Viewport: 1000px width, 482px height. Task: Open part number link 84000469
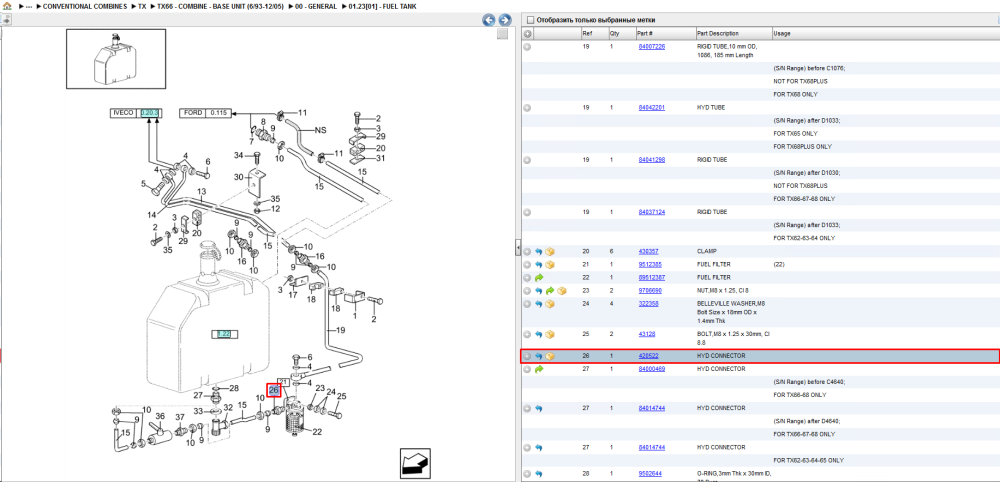point(652,369)
